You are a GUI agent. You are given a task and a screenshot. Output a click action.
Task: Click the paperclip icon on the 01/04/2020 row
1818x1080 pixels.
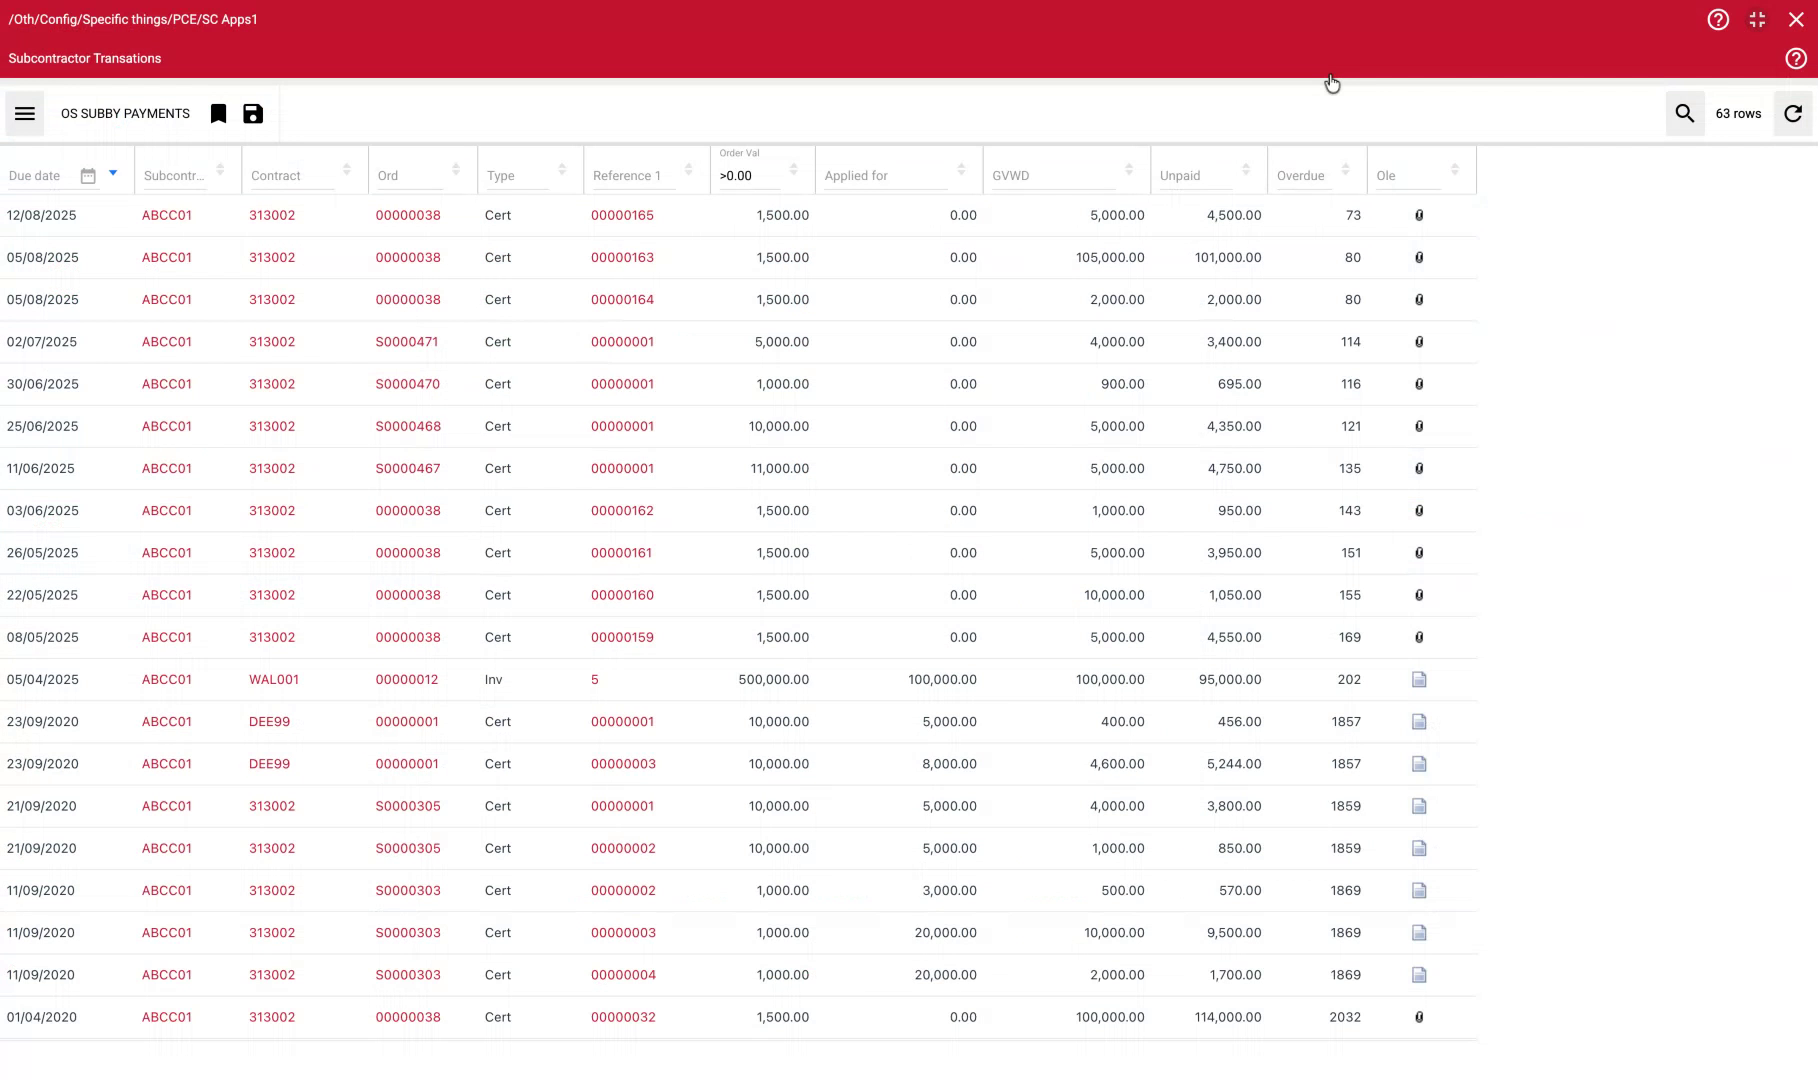(x=1420, y=1017)
